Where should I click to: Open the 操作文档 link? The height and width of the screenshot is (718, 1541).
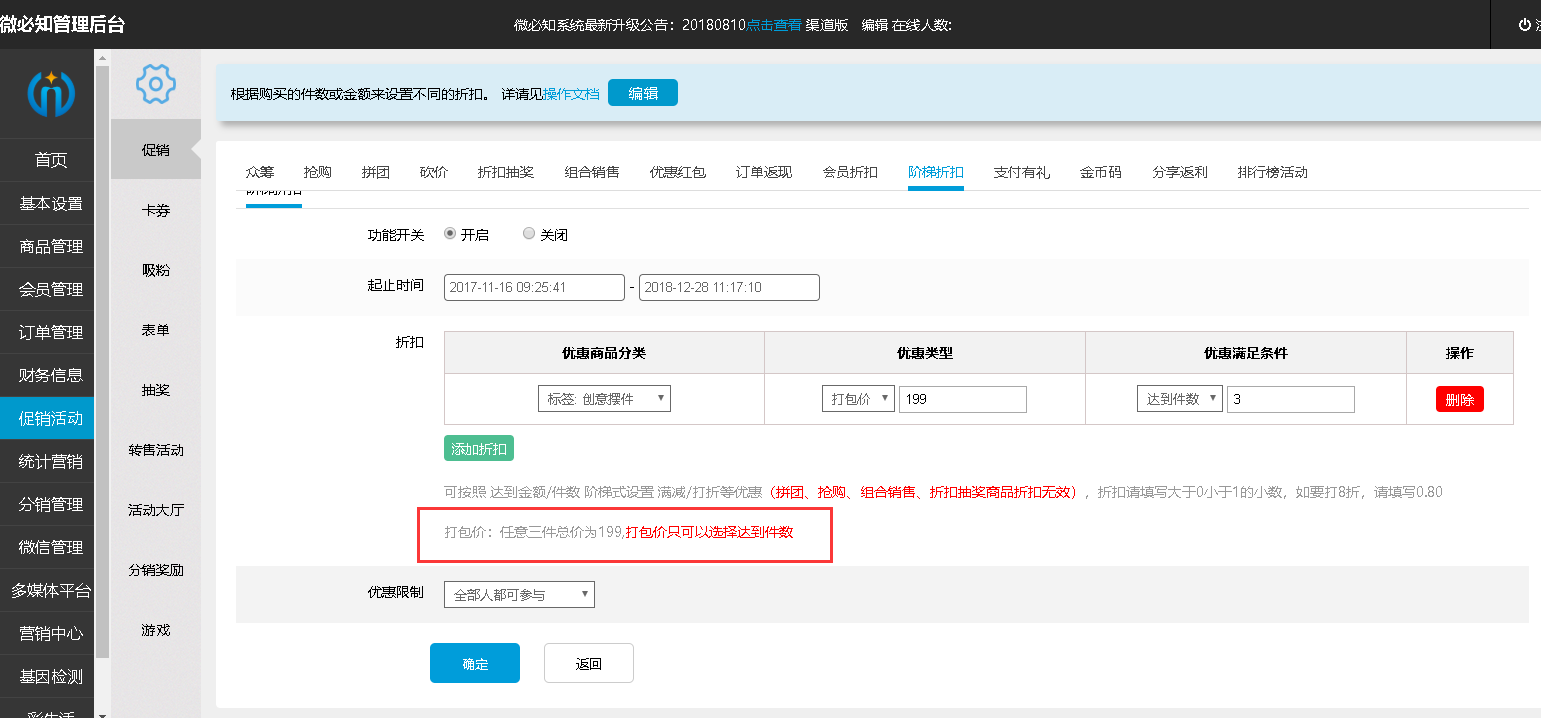(571, 93)
